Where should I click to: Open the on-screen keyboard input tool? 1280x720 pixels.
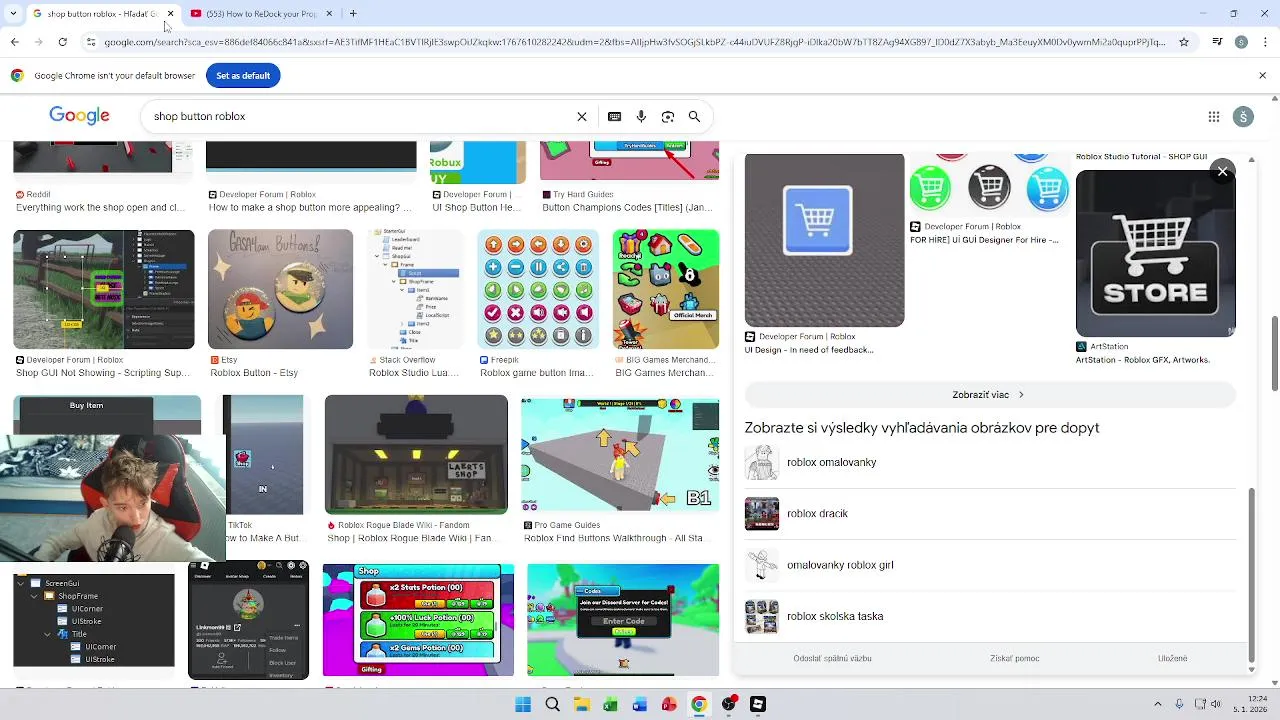(x=615, y=116)
